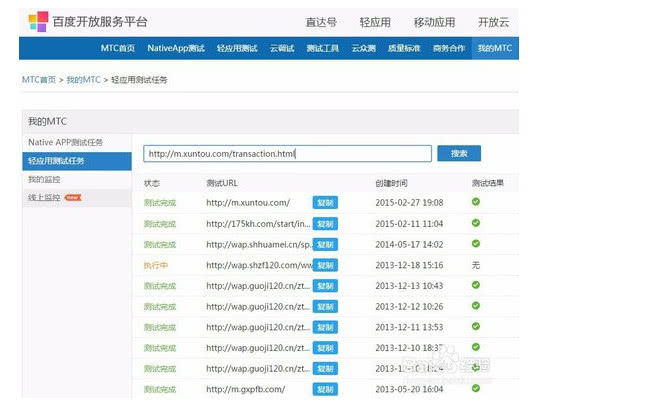Click MTC首页 in the breadcrumb
Image resolution: width=656 pixels, height=416 pixels.
[x=39, y=78]
